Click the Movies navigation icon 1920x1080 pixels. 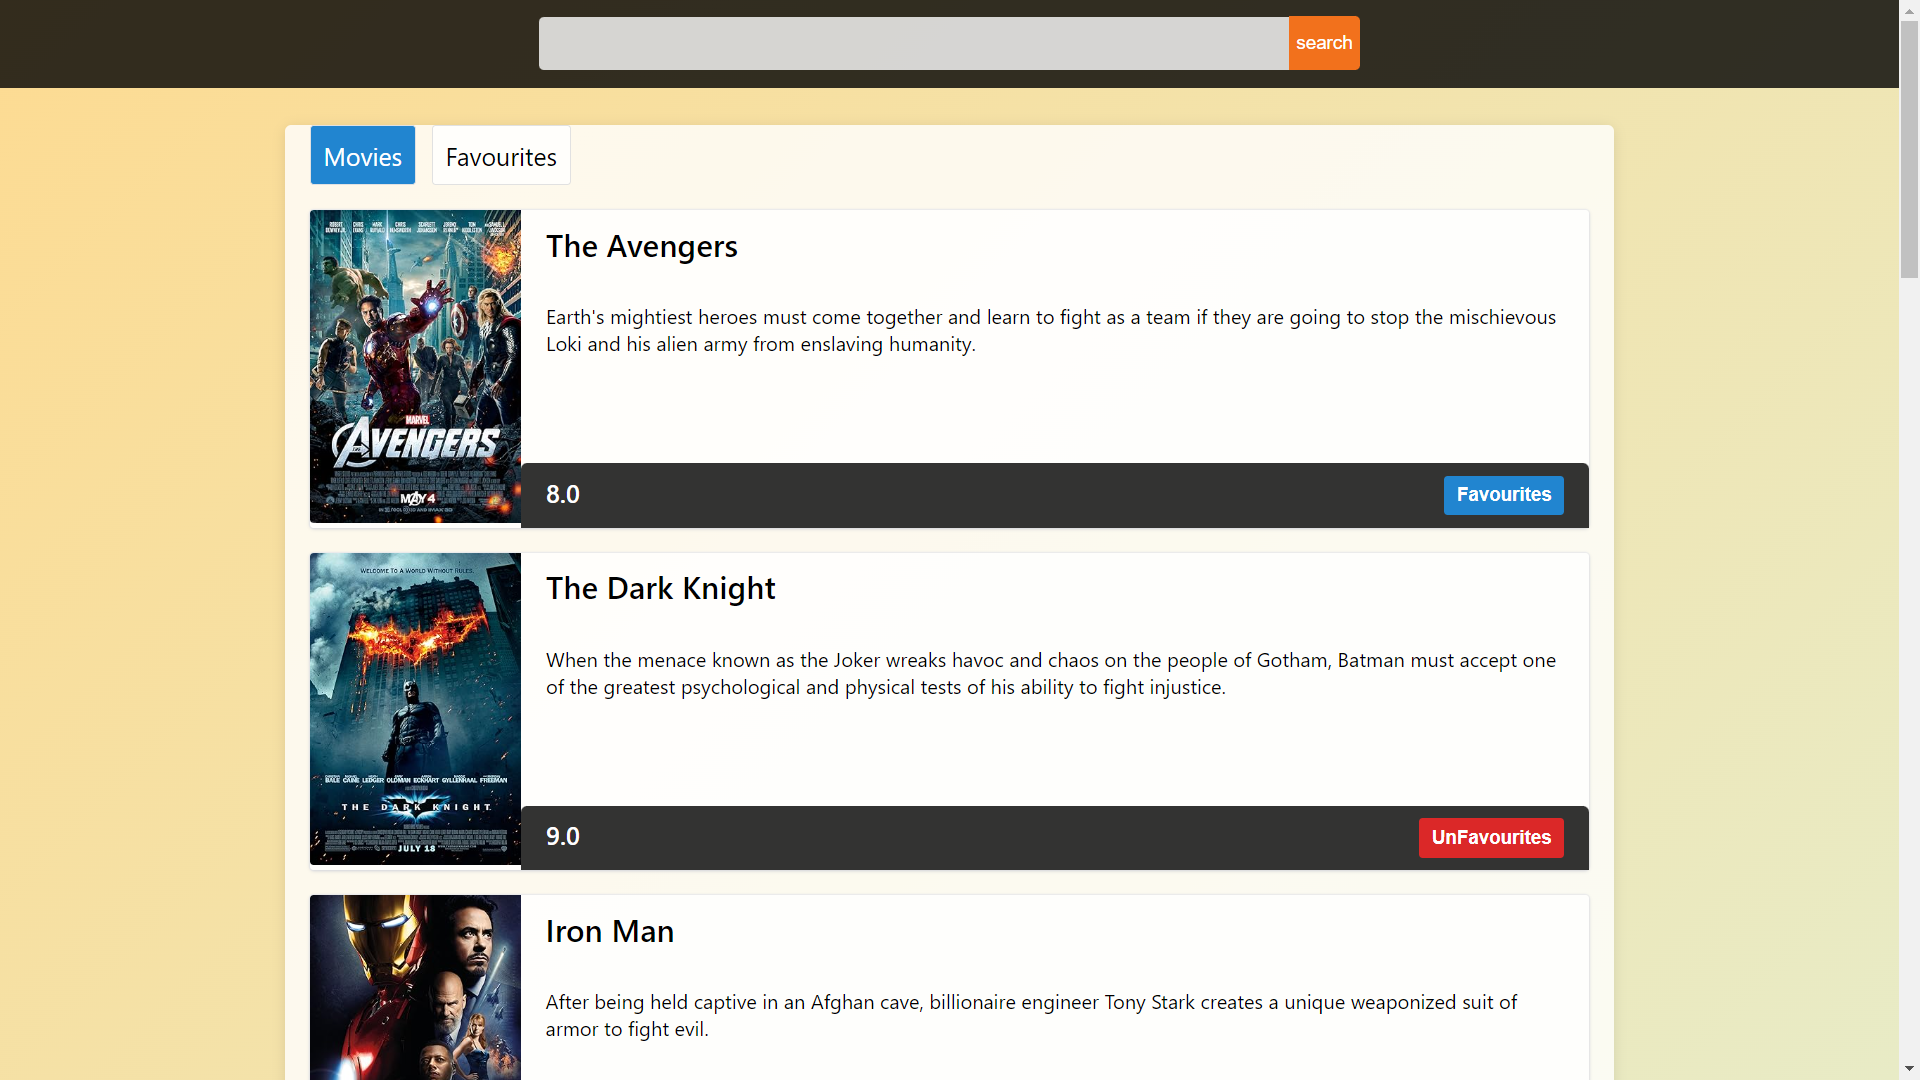[x=363, y=156]
